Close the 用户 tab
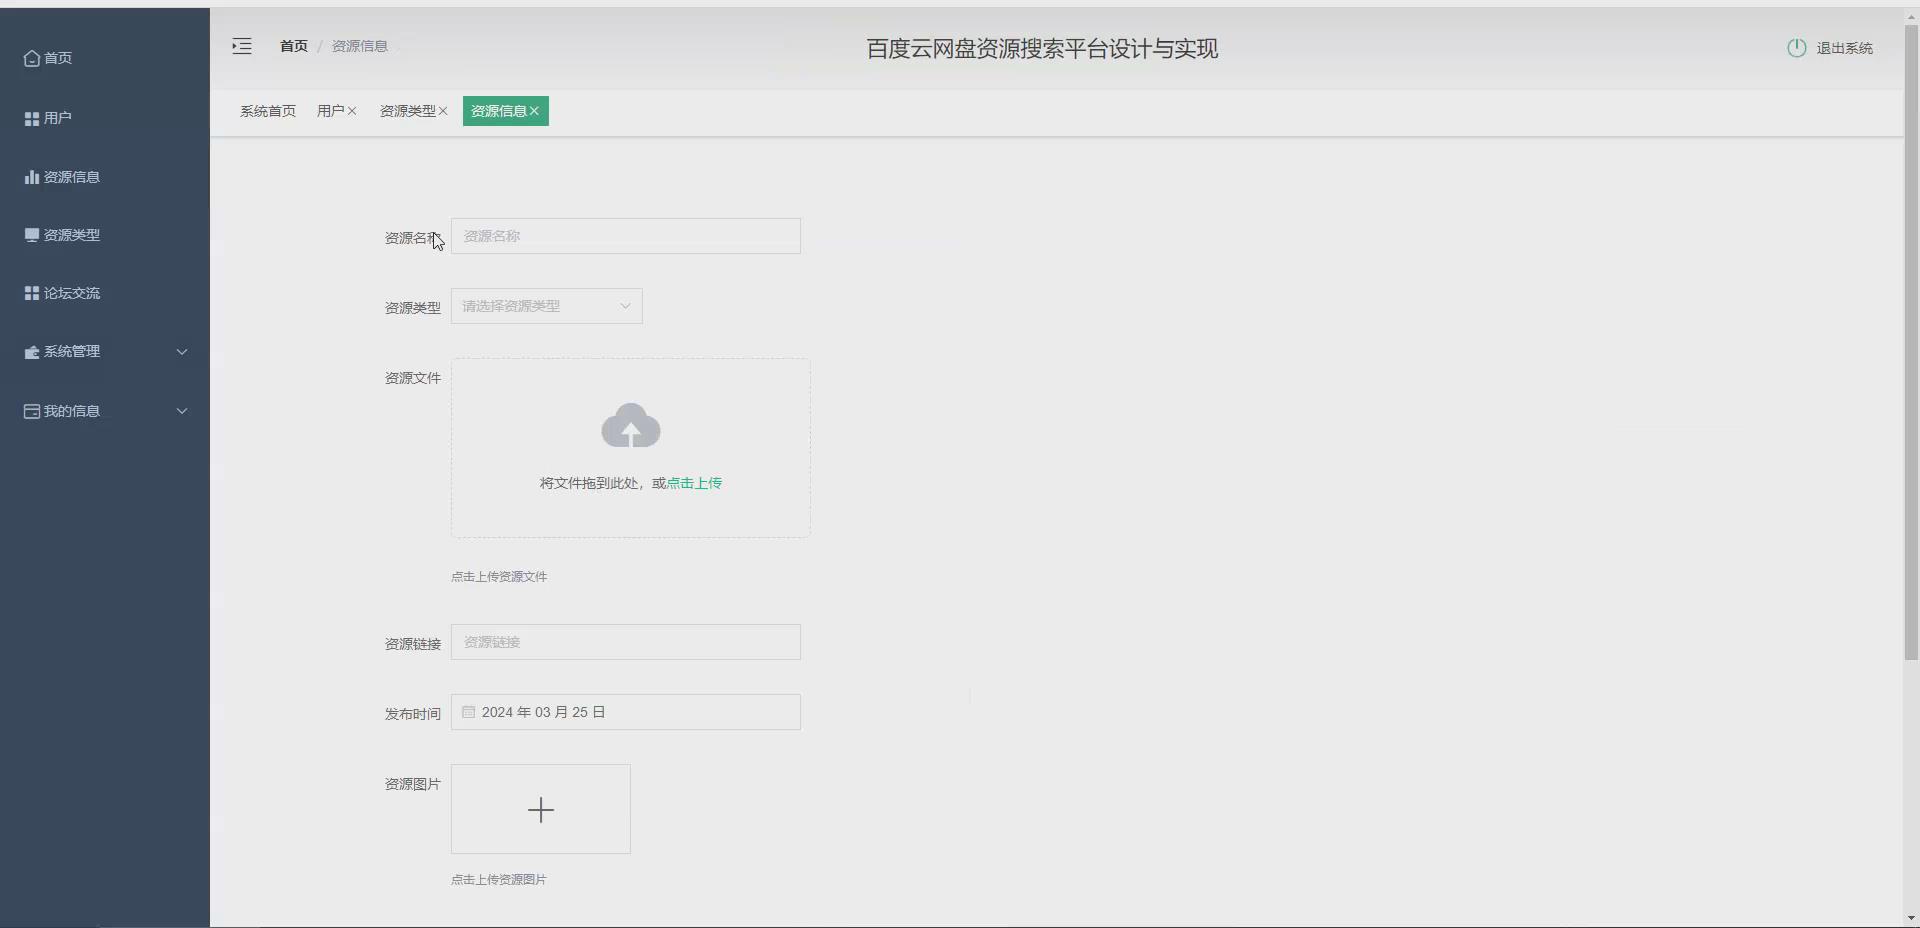The width and height of the screenshot is (1920, 928). (x=352, y=111)
